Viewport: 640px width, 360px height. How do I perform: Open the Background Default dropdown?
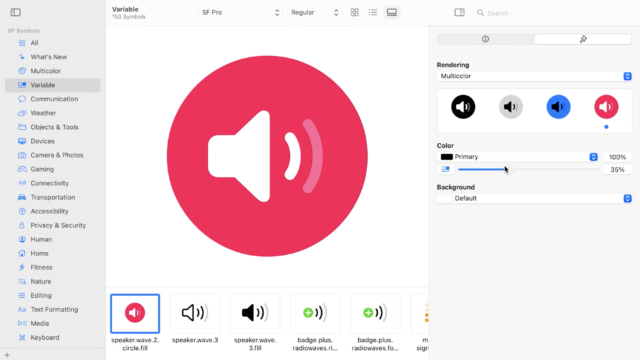tap(534, 198)
